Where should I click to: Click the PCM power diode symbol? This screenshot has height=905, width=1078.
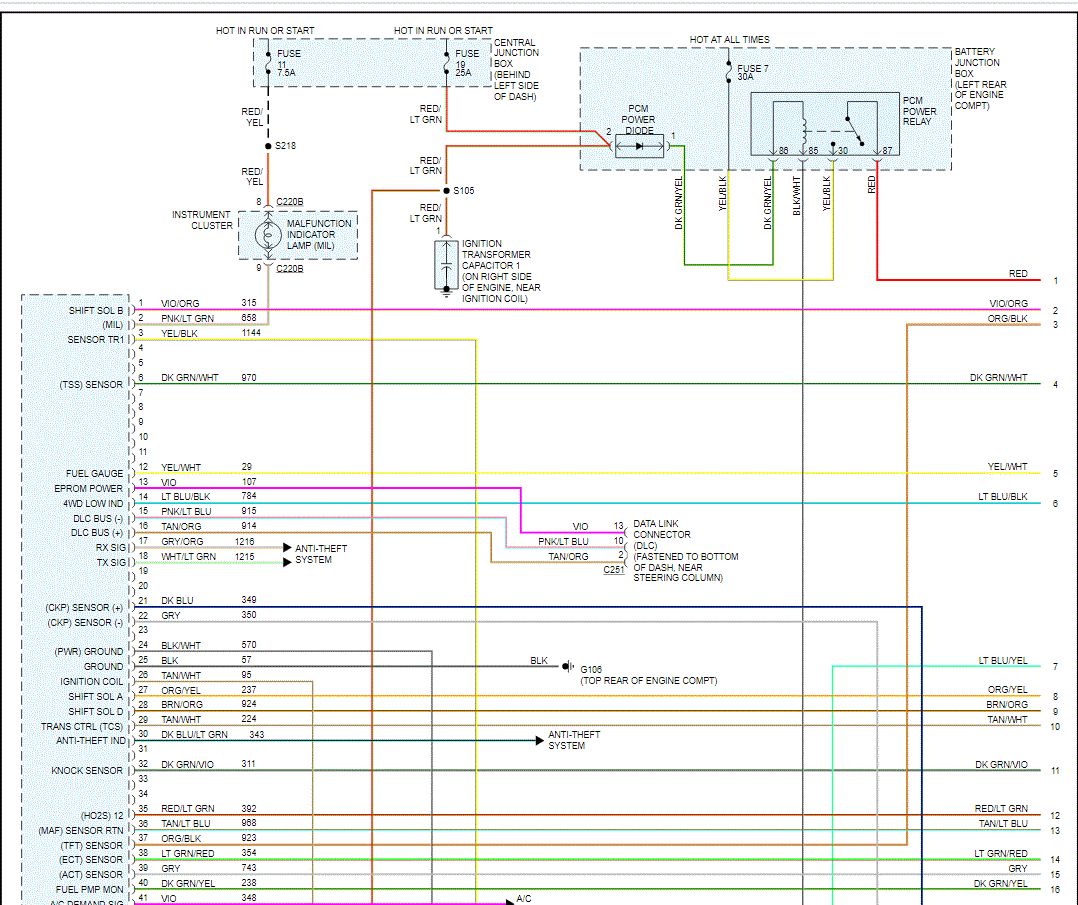point(640,146)
